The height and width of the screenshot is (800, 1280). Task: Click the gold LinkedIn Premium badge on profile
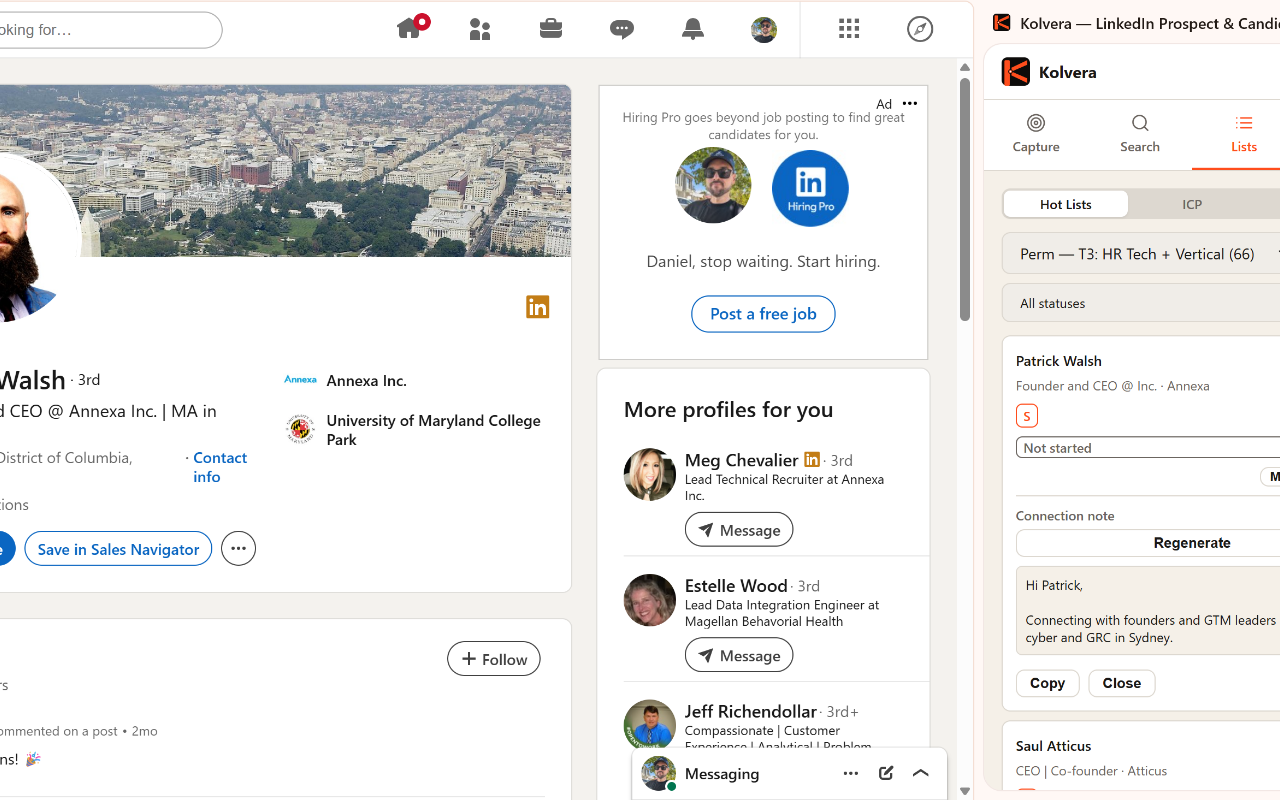[x=538, y=307]
